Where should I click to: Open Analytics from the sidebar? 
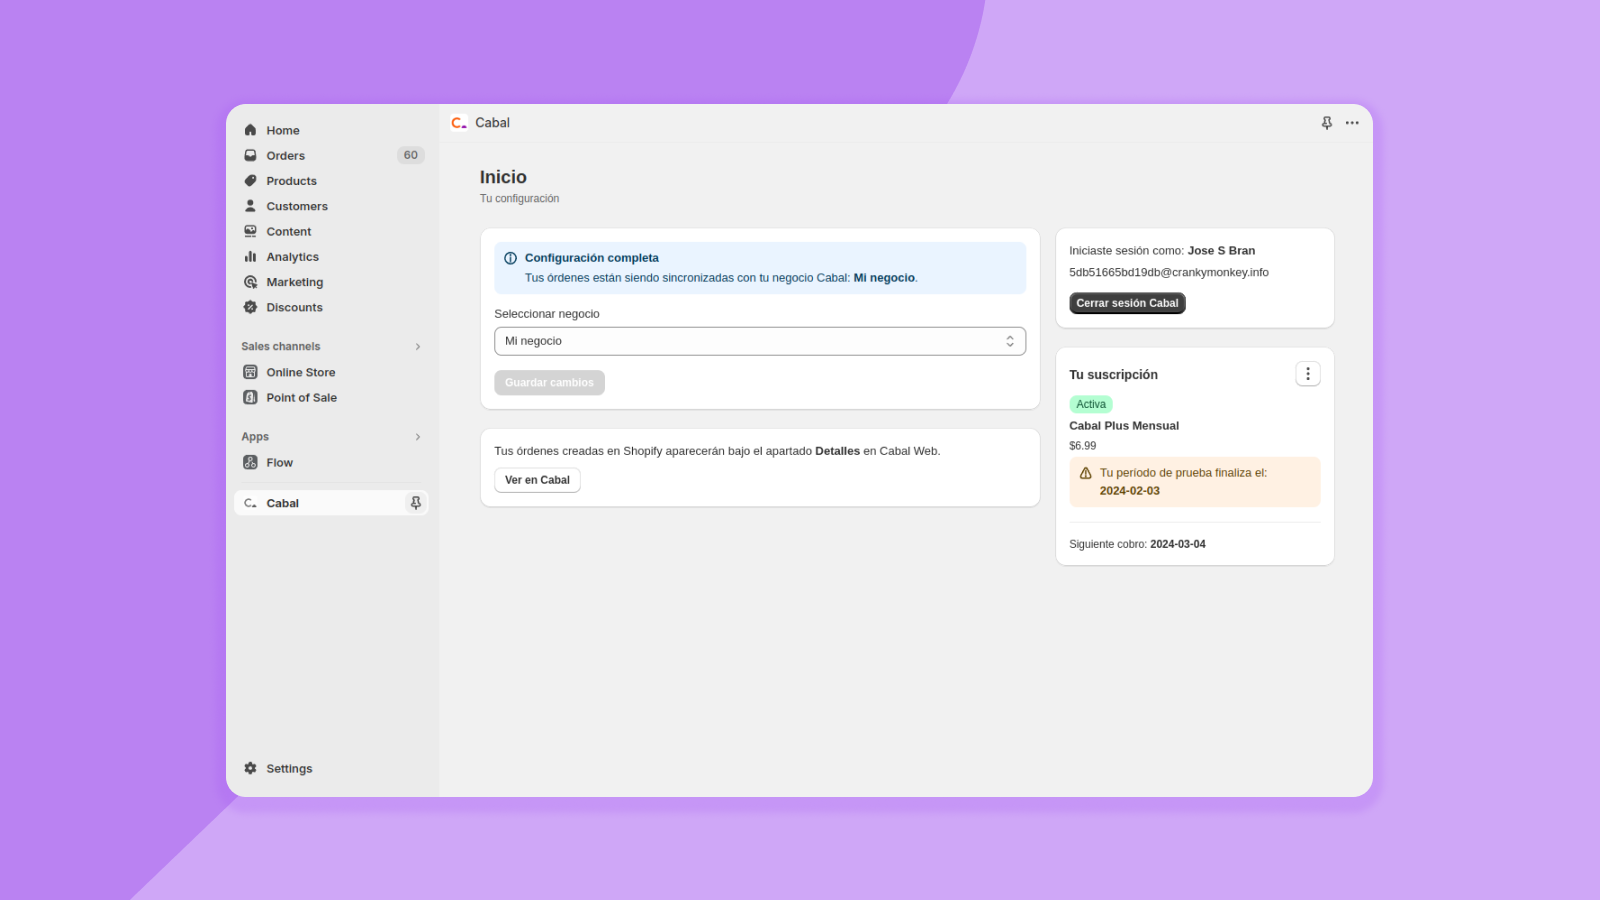point(293,257)
